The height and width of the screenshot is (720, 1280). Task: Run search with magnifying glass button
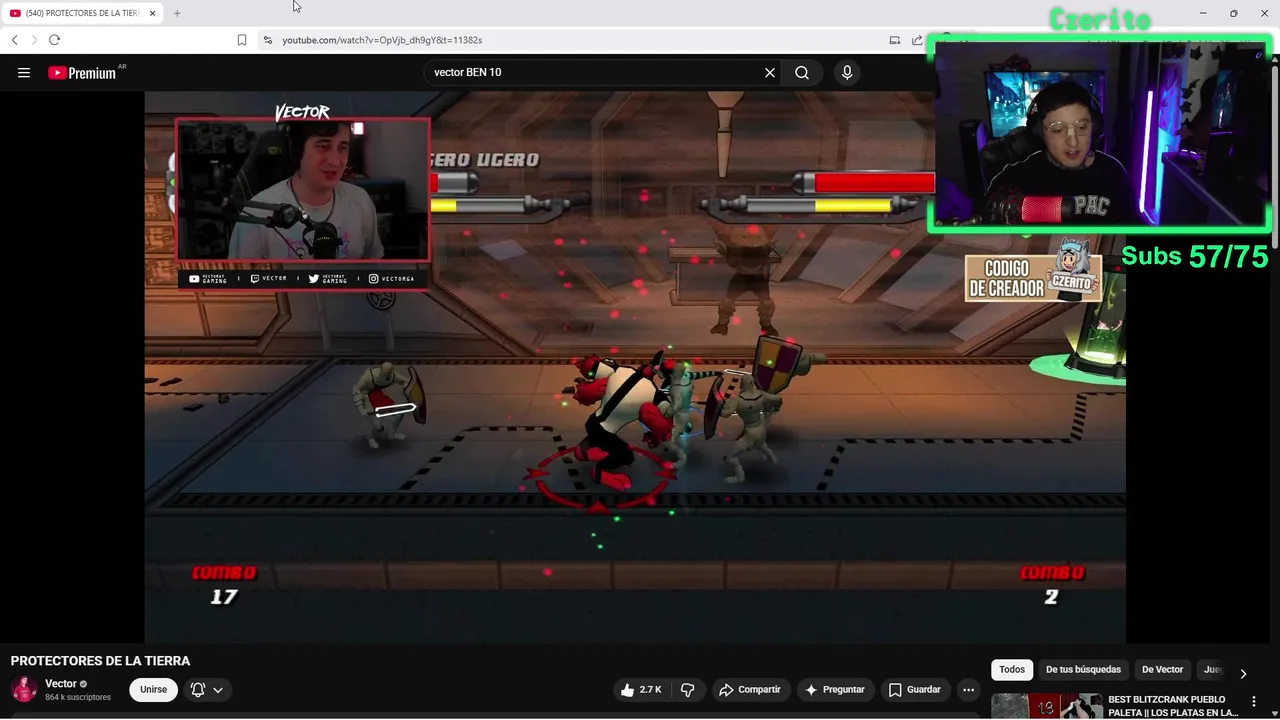[802, 72]
